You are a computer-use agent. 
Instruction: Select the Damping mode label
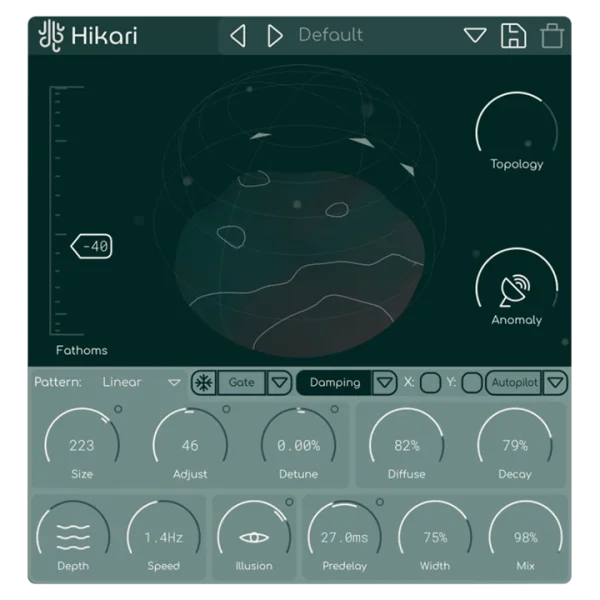(x=334, y=383)
